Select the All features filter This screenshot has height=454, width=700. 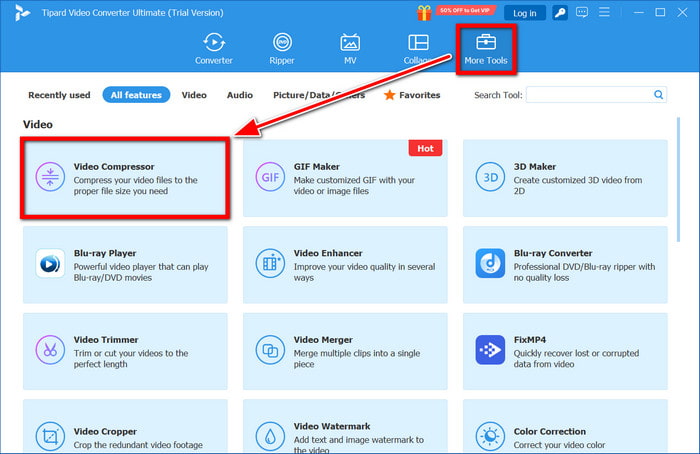click(136, 95)
